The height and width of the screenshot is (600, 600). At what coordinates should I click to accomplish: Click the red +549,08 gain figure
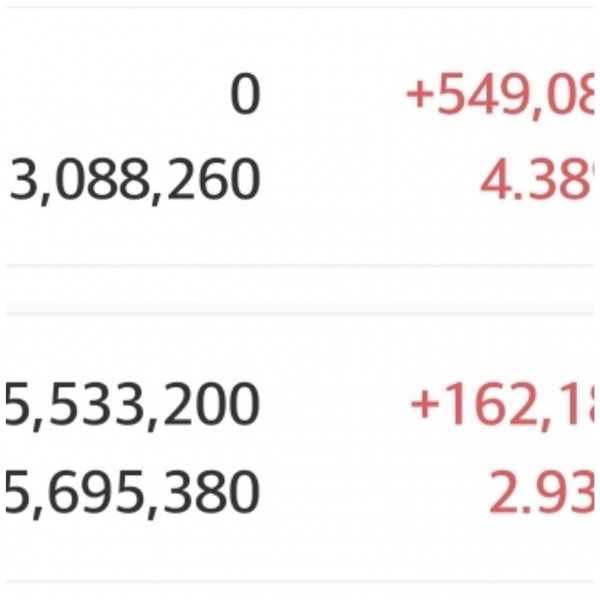(499, 96)
